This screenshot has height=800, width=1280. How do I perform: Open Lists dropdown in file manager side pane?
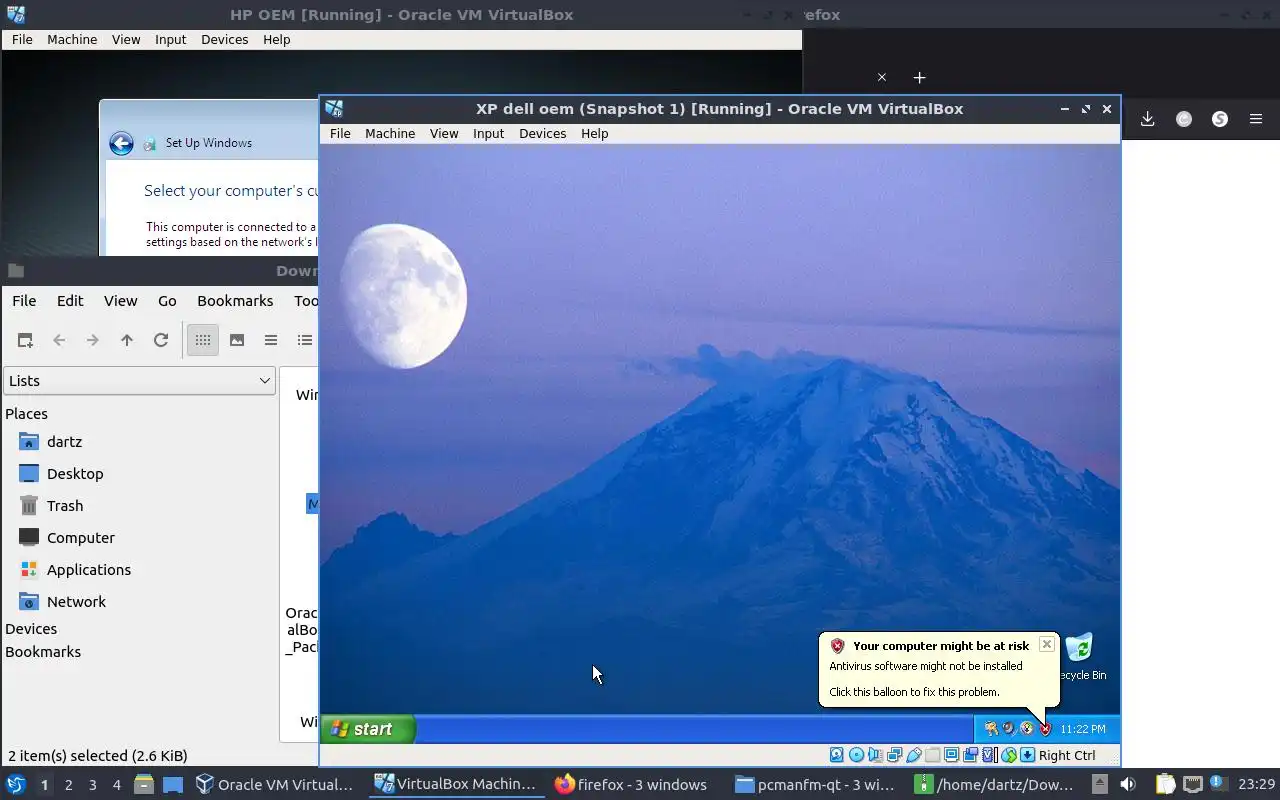pos(139,381)
